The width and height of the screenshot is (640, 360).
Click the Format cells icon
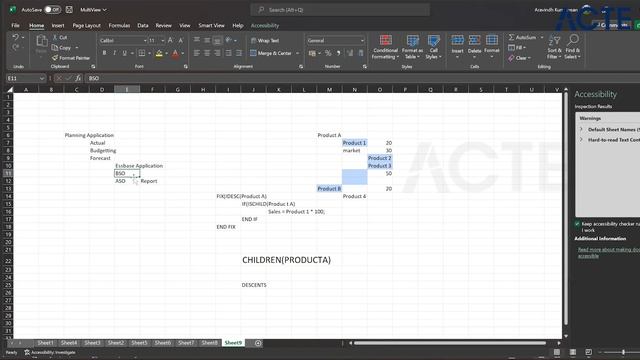492,40
